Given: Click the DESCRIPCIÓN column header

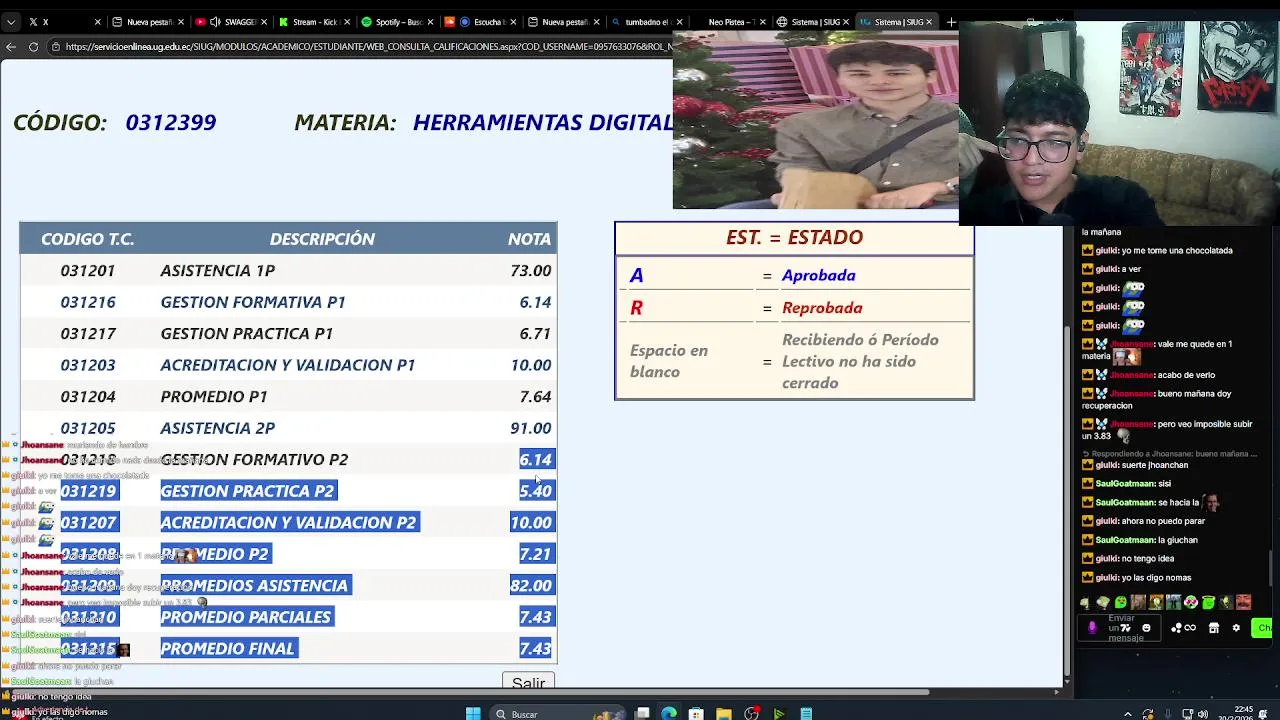Looking at the screenshot, I should pos(322,239).
